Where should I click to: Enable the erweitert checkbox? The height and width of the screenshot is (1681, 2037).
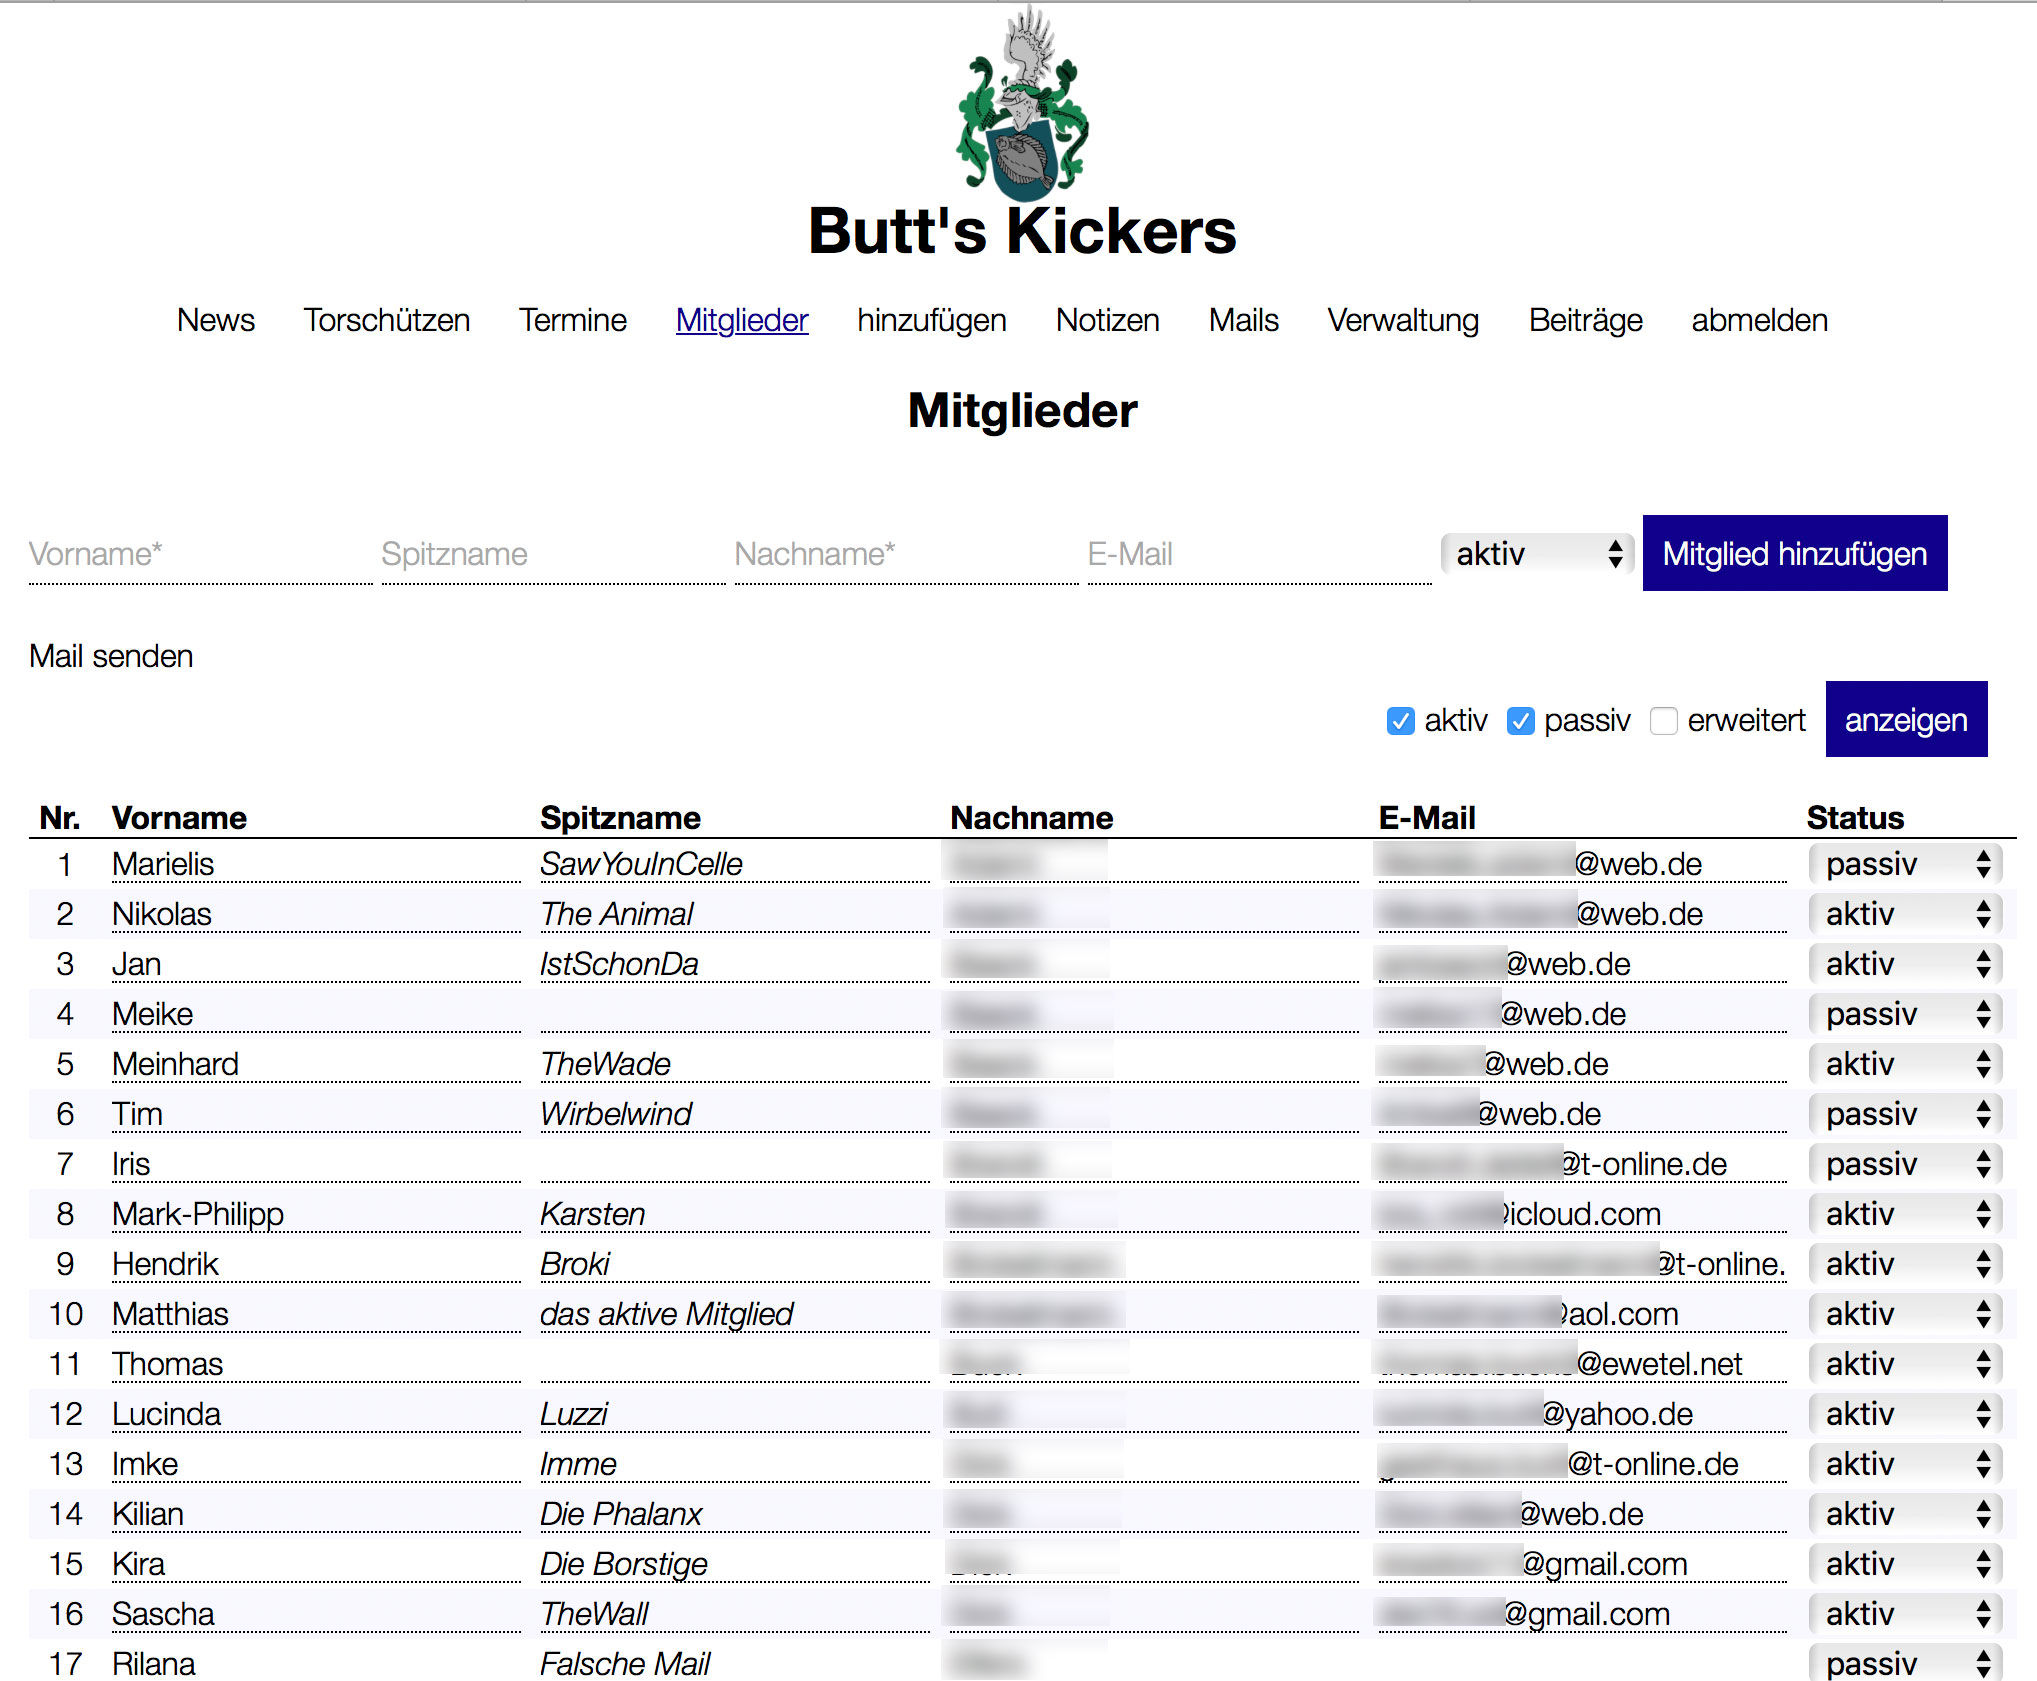pyautogui.click(x=1664, y=720)
